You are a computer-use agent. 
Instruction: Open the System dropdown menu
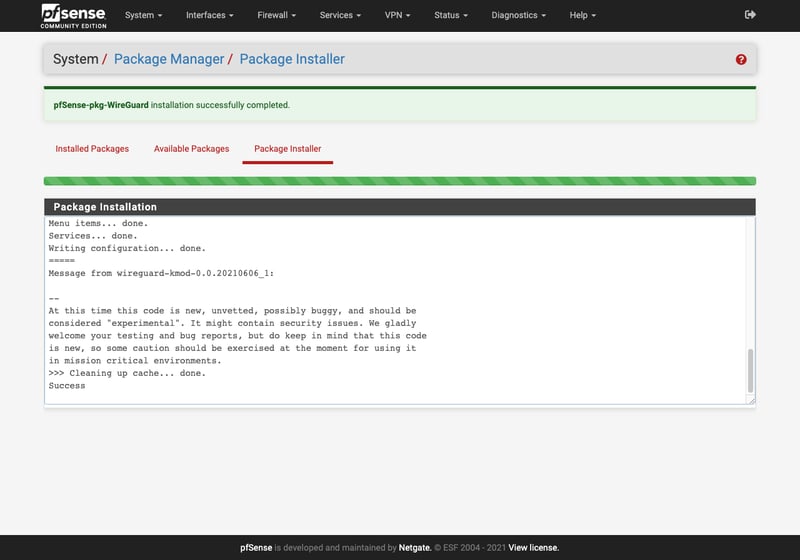click(x=143, y=16)
